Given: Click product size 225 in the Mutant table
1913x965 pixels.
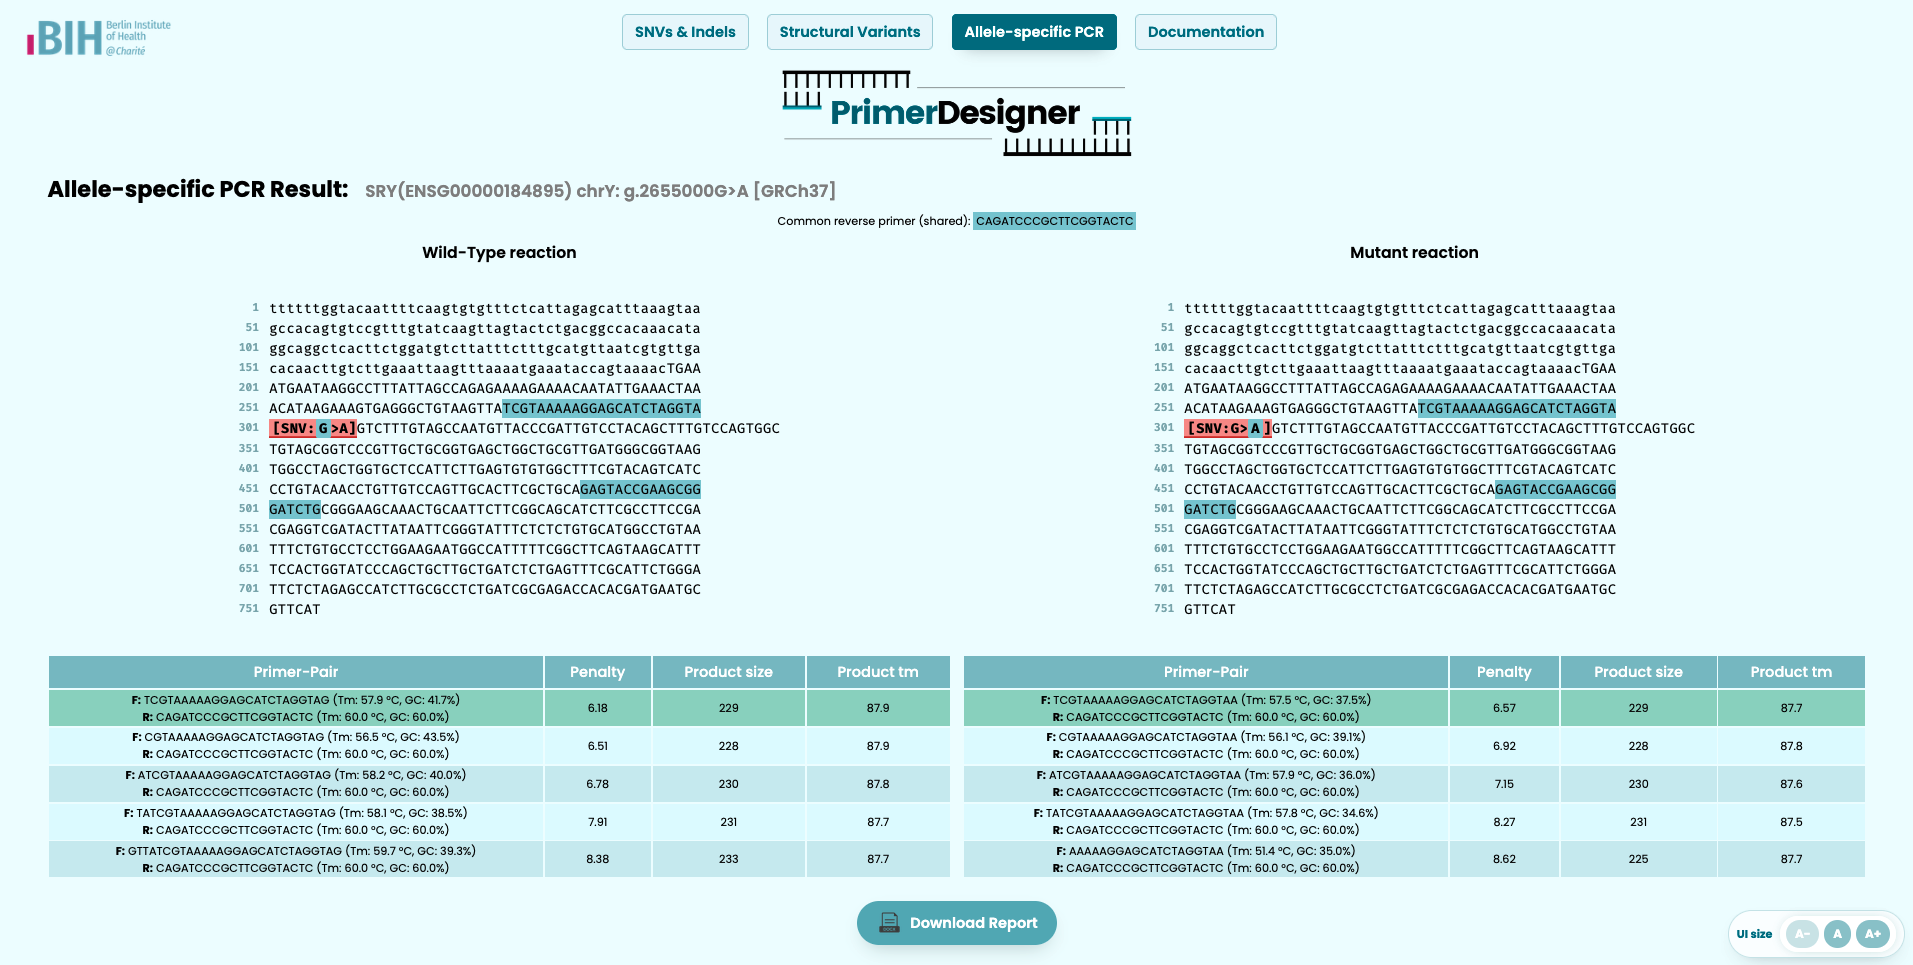Looking at the screenshot, I should (x=1639, y=859).
